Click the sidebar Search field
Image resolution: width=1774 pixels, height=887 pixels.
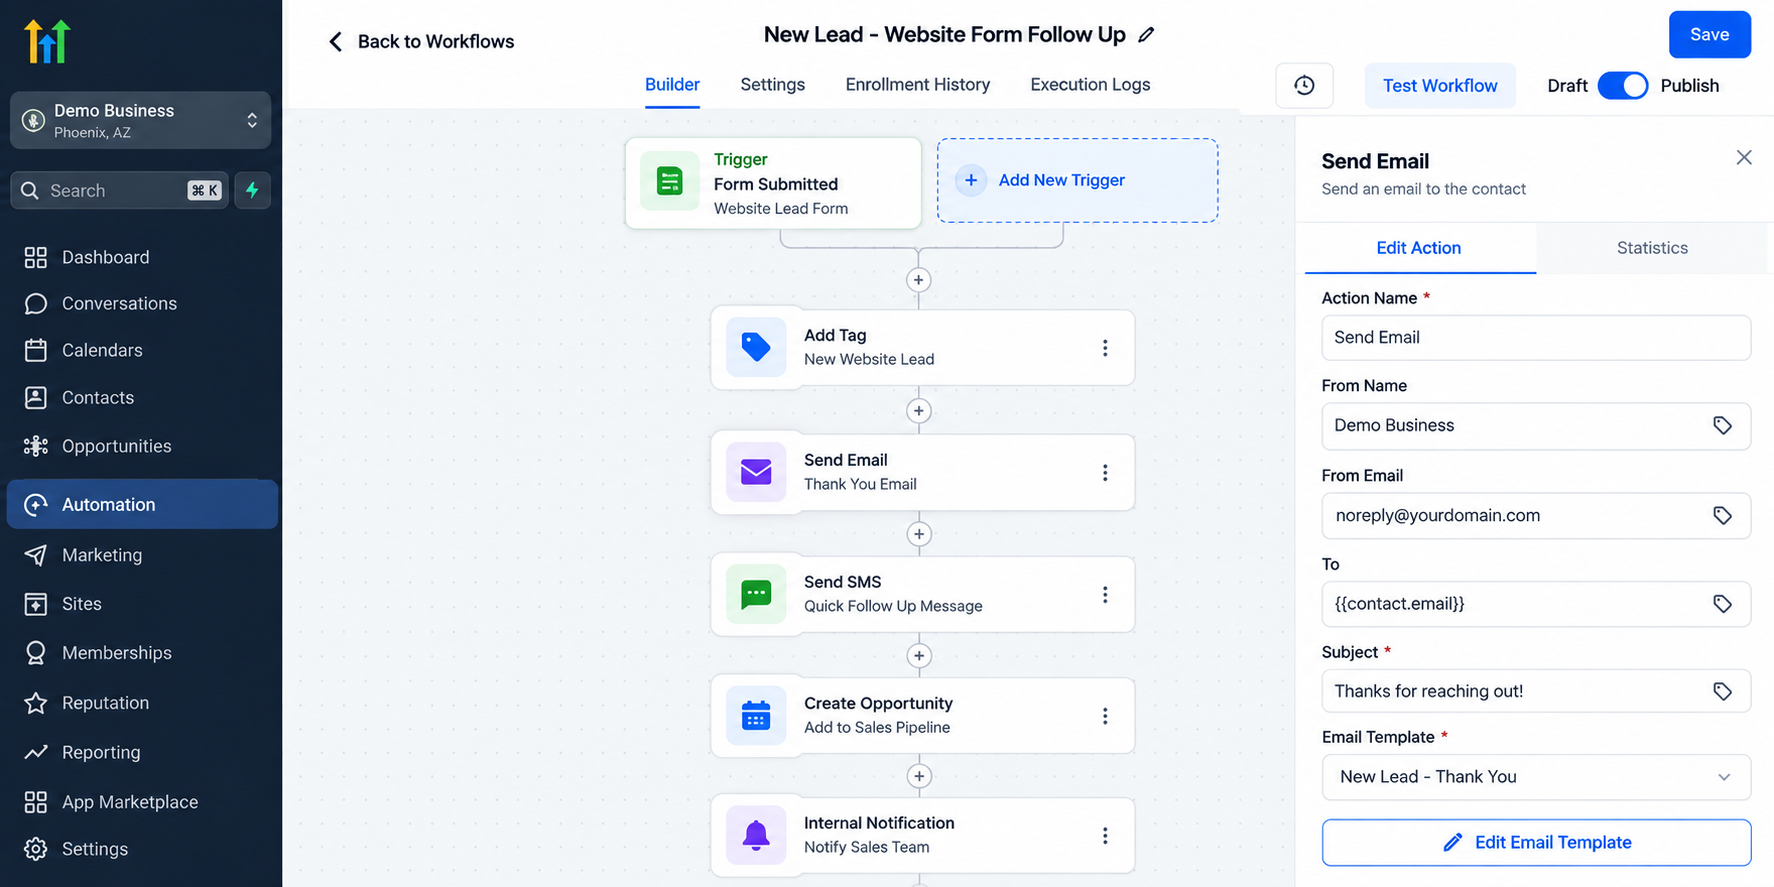coord(119,190)
